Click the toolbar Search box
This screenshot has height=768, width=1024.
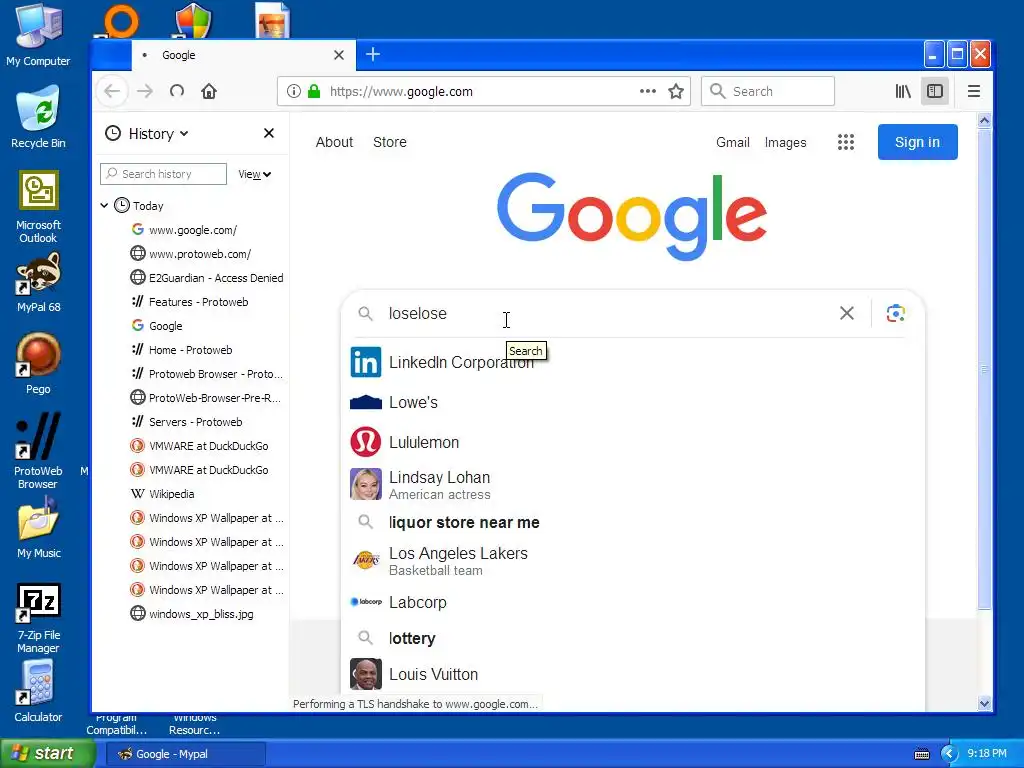click(x=768, y=91)
